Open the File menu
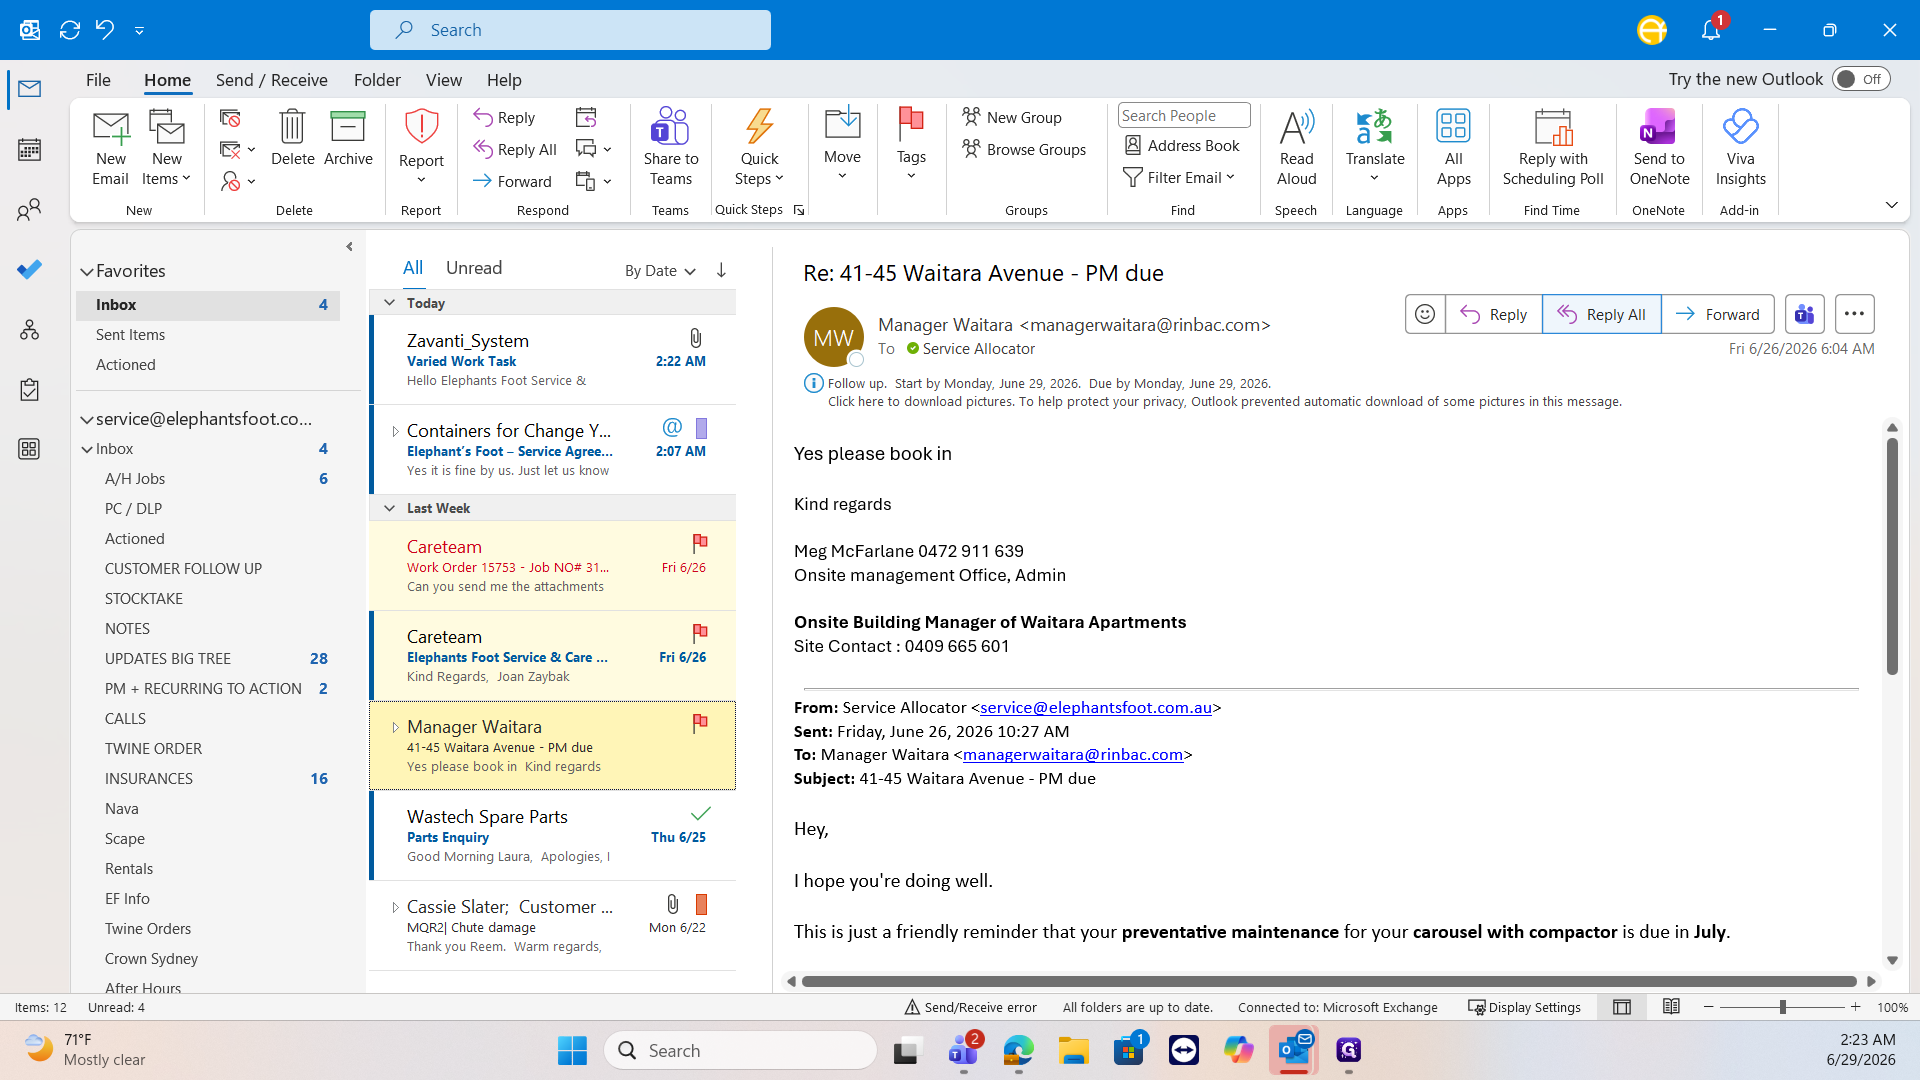The width and height of the screenshot is (1920, 1080). 98,80
